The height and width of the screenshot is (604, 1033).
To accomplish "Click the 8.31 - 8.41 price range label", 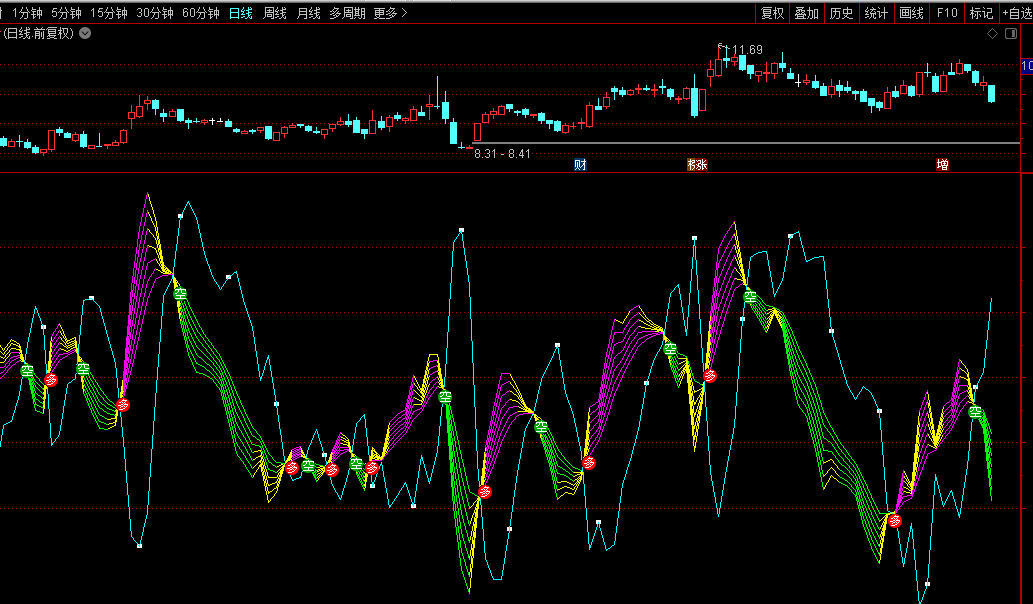I will tap(502, 154).
